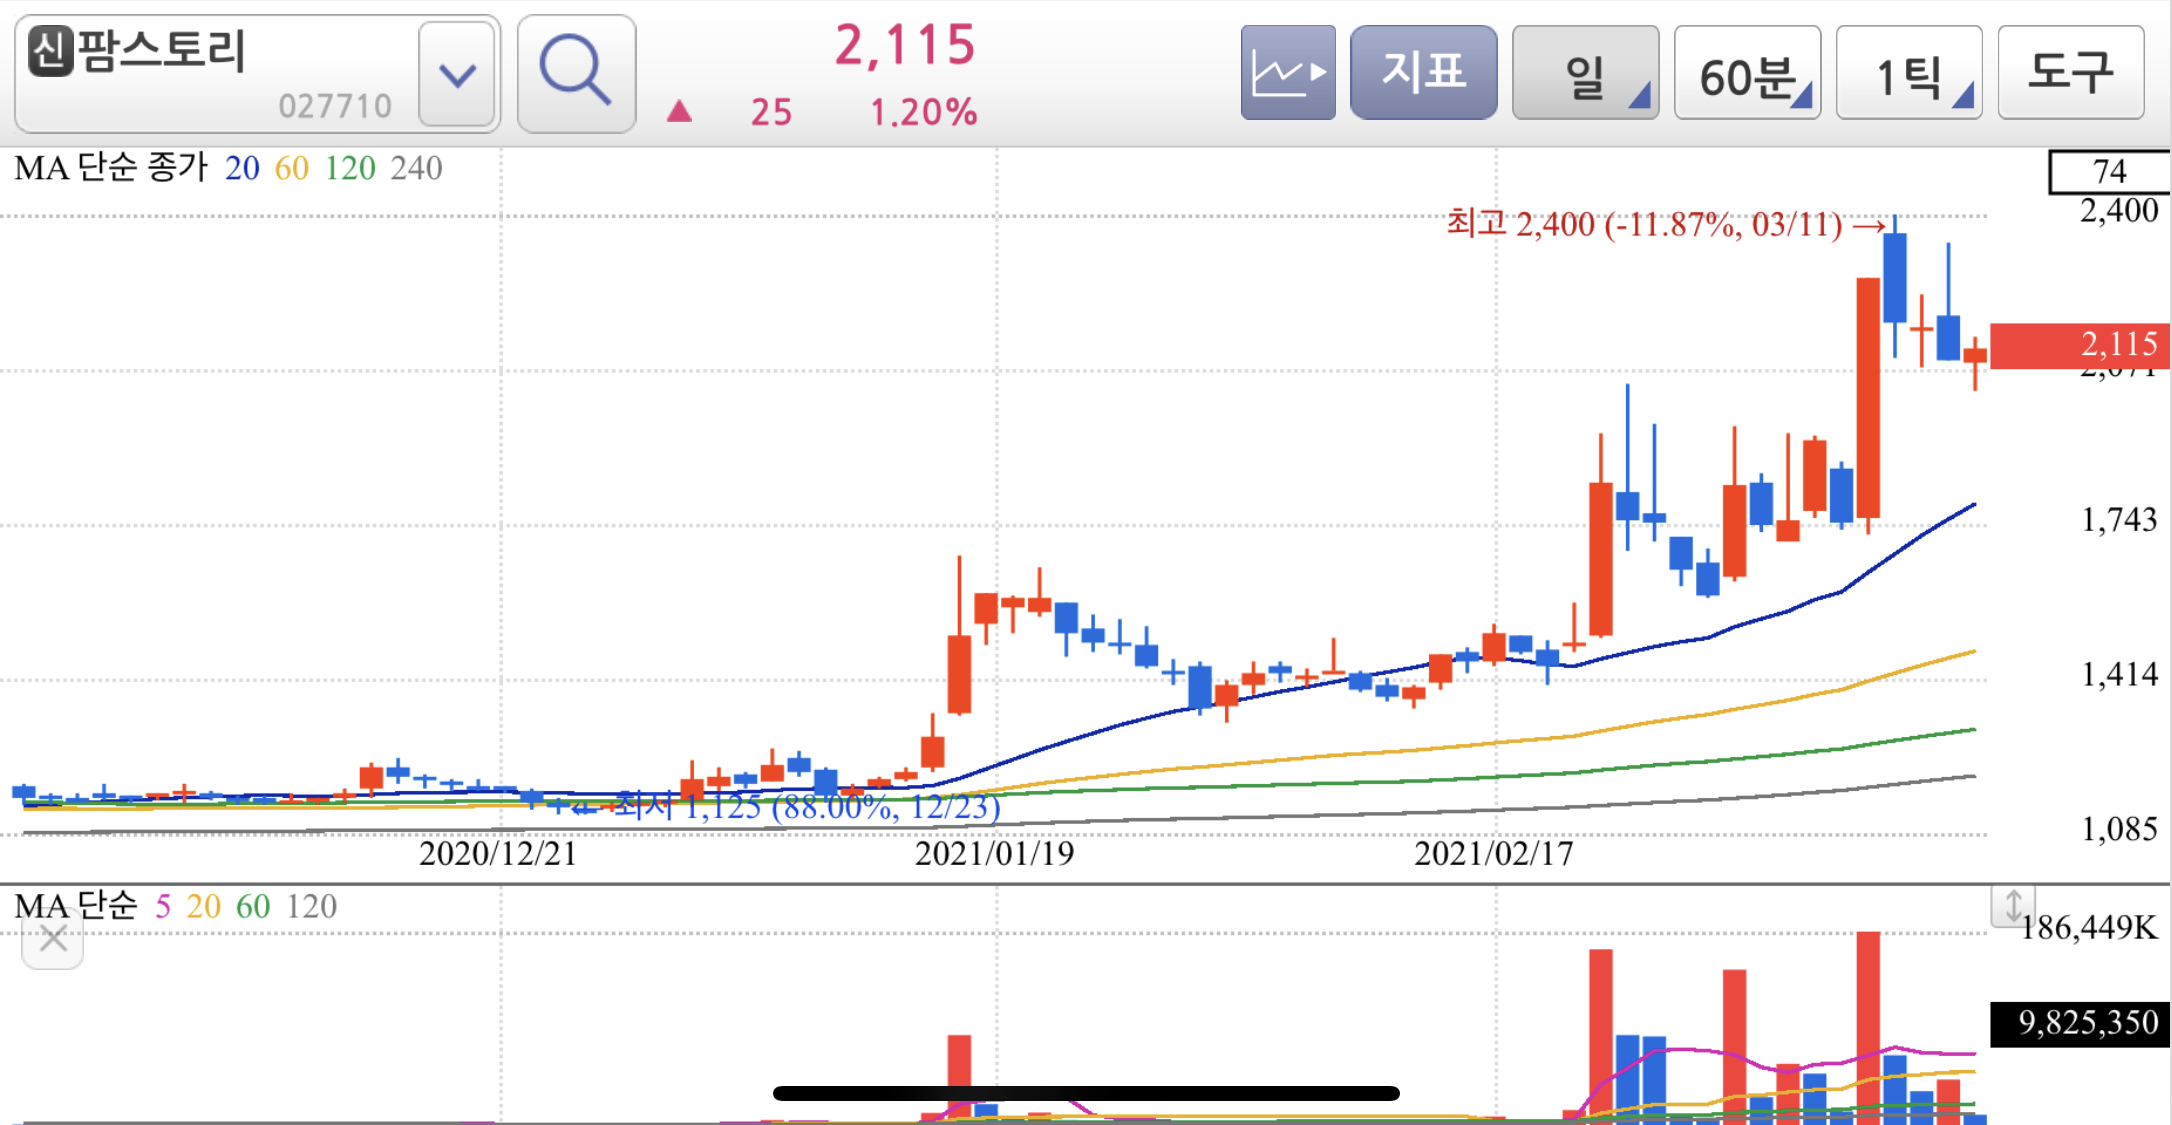
Task: Click the 2021/01/19 date label
Action: 994,854
